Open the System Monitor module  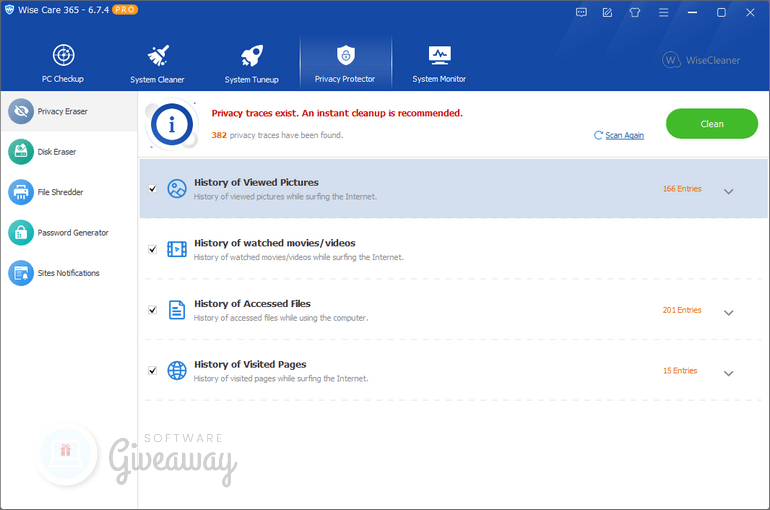click(x=439, y=62)
